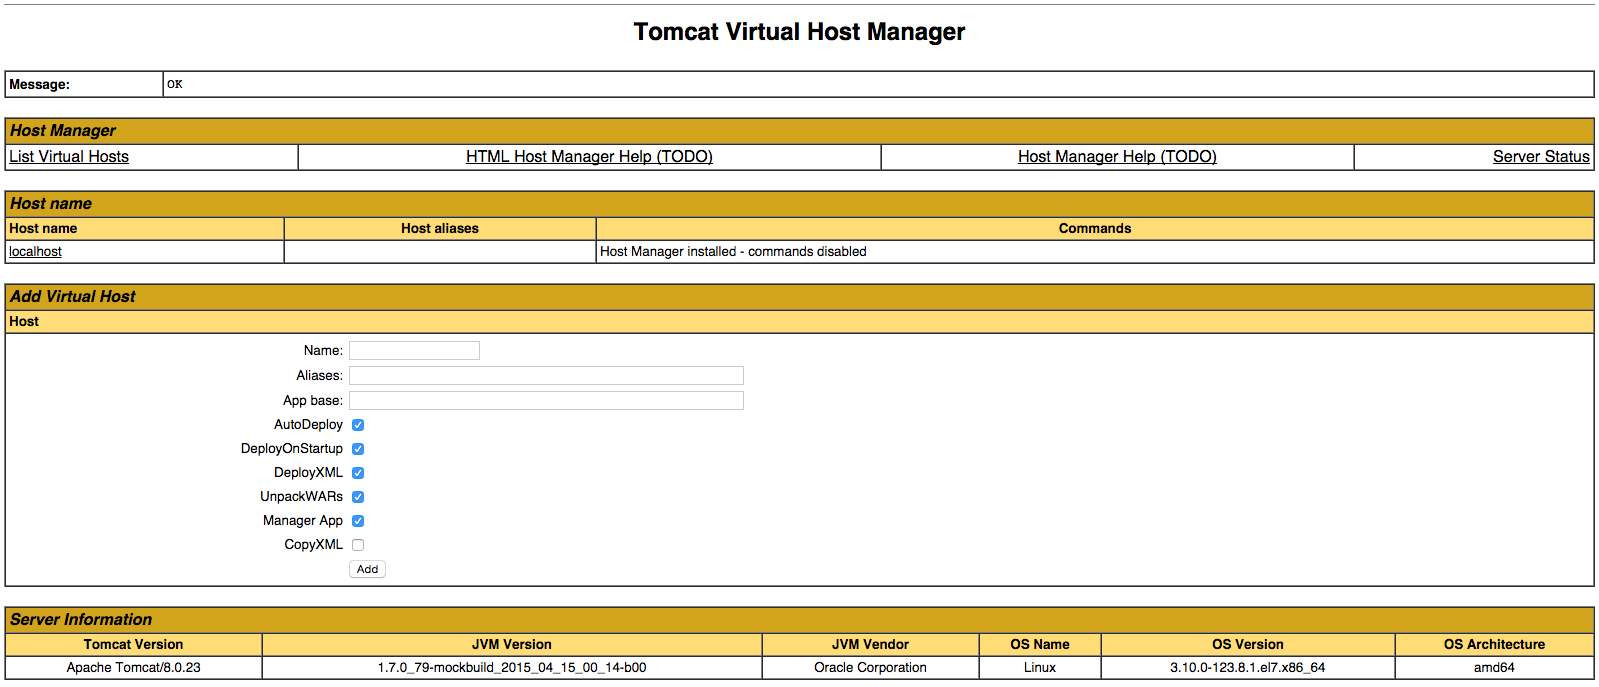The image size is (1599, 687).
Task: Click the 'OS Version' column header
Action: [x=1248, y=645]
